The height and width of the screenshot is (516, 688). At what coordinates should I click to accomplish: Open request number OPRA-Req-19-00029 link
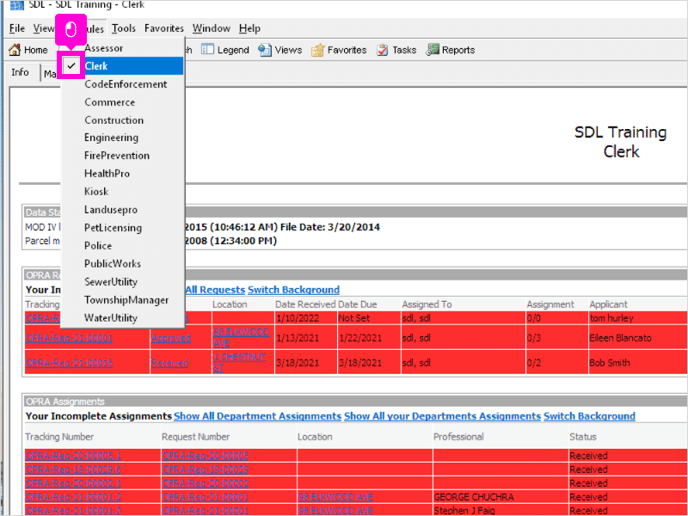tap(205, 470)
